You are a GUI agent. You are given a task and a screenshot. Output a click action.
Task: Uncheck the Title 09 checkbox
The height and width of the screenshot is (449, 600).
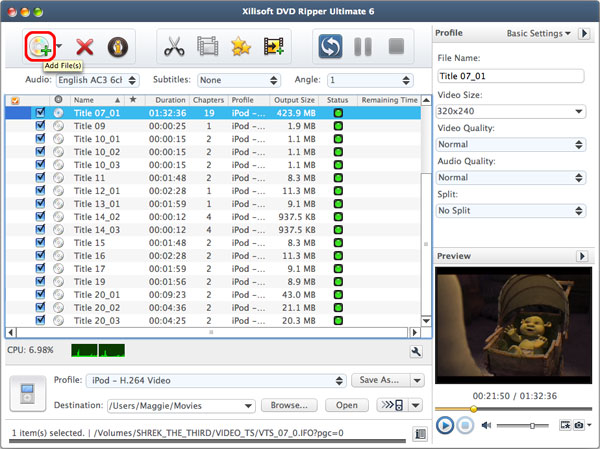40,126
